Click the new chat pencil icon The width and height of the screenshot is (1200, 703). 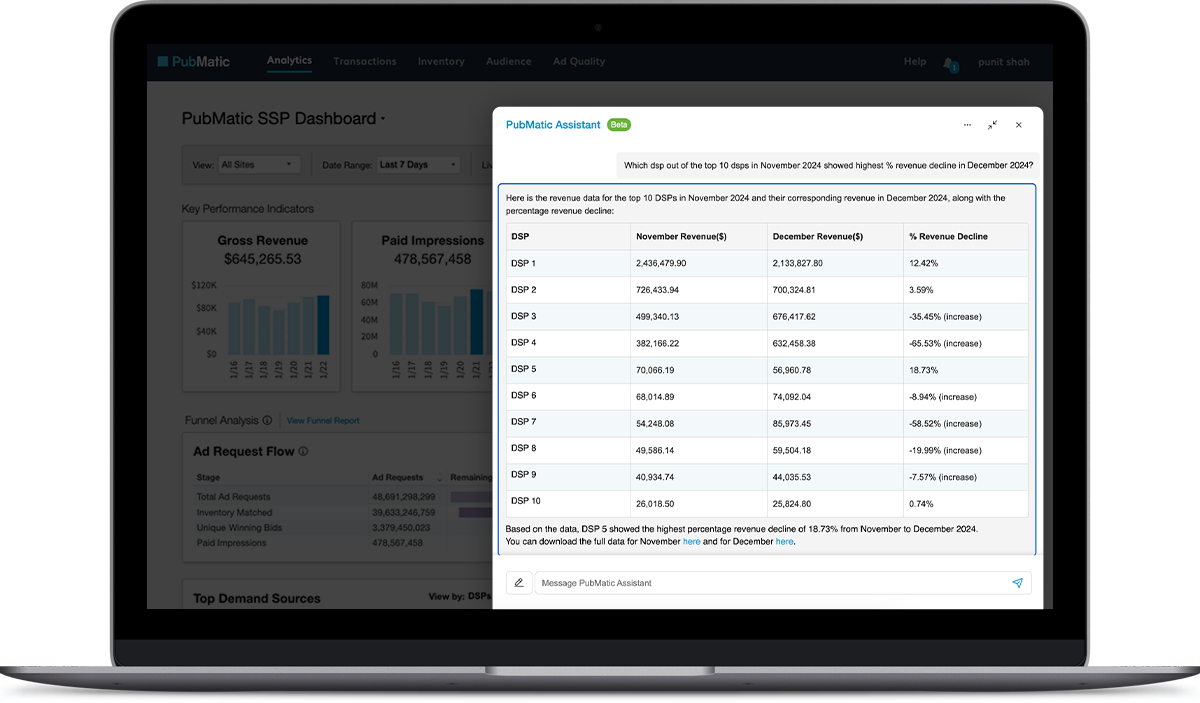[519, 583]
